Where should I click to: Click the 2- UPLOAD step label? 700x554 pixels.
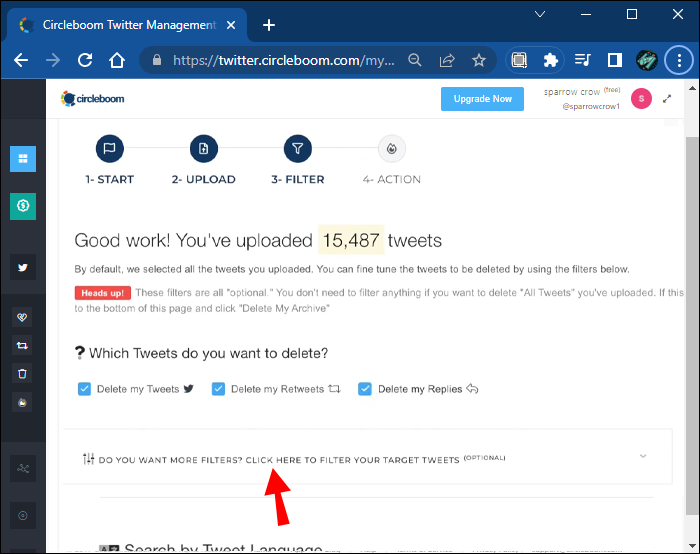tap(204, 179)
